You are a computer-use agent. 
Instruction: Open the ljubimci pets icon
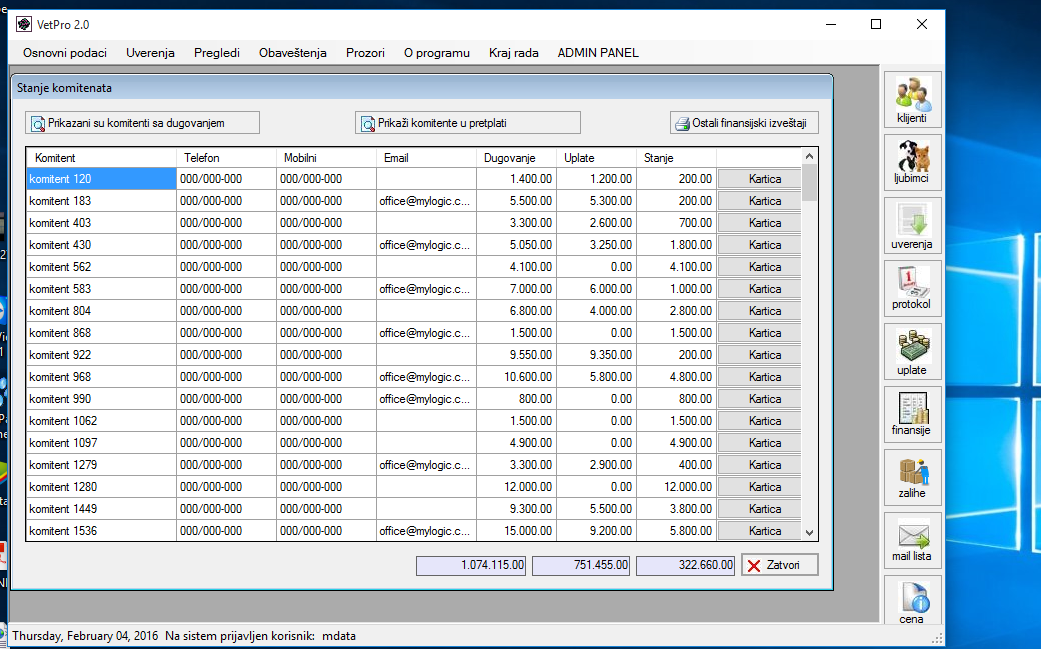[911, 163]
